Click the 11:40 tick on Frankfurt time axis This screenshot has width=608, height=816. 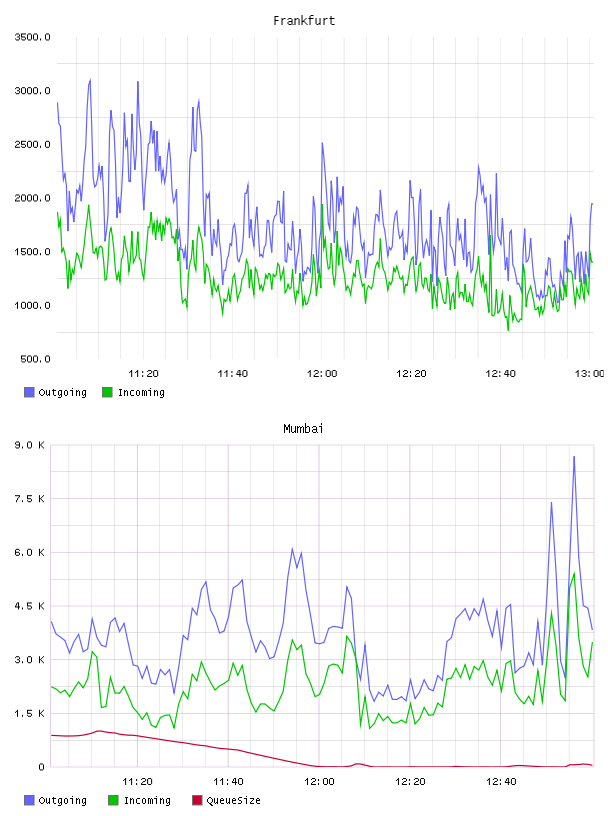[x=233, y=374]
